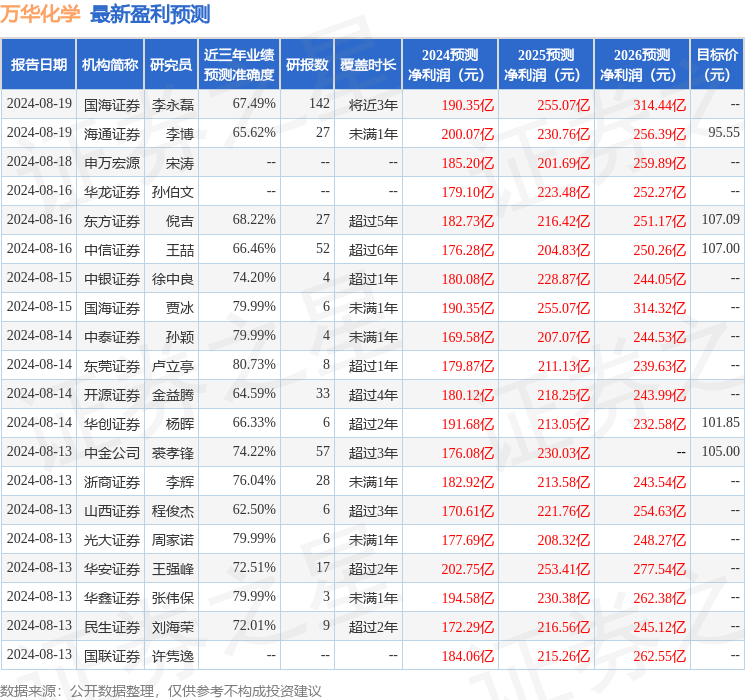Image resolution: width=745 pixels, height=700 pixels.
Task: Click the 覆盖时长 column header
Action: (368, 65)
